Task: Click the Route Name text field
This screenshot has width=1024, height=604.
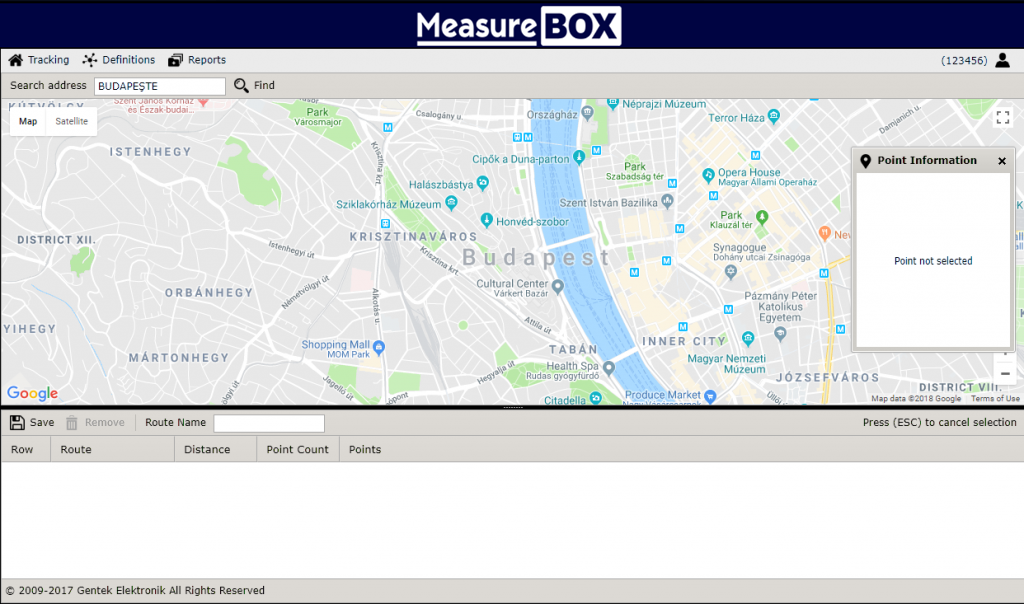Action: coord(269,423)
